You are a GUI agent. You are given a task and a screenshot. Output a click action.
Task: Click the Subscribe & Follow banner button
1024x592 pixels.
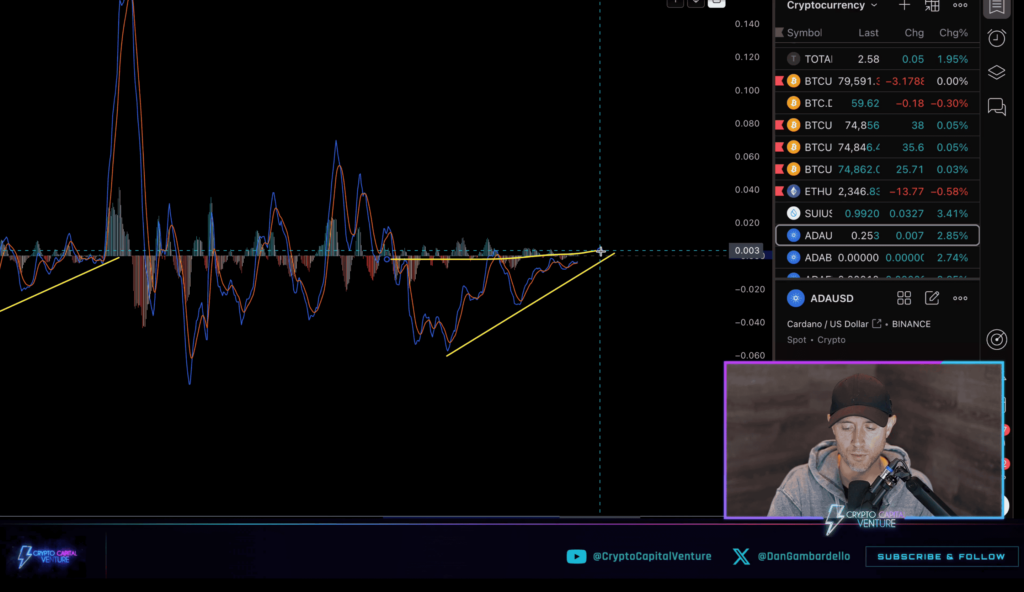941,557
